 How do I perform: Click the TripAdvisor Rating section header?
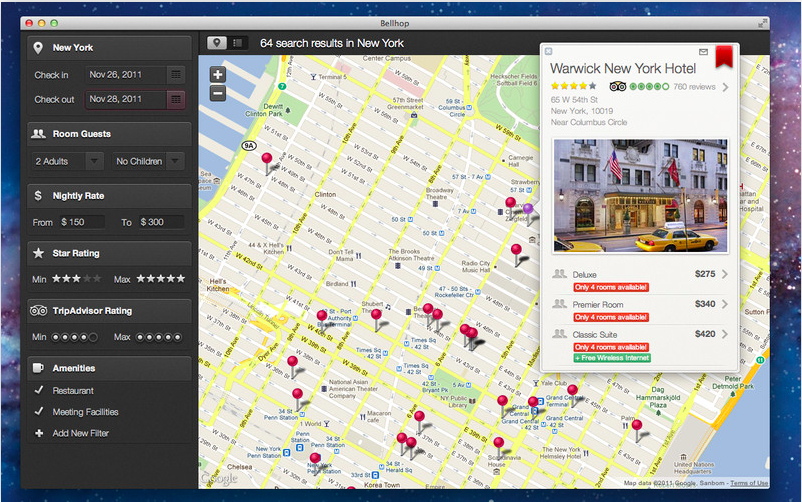click(109, 311)
